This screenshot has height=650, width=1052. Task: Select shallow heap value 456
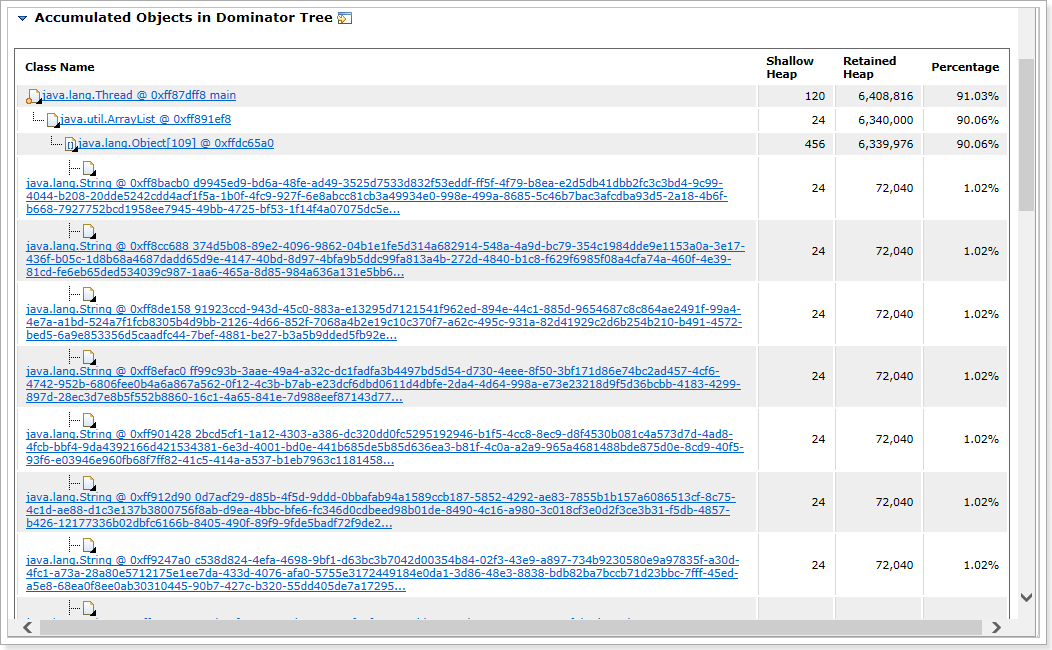point(814,144)
